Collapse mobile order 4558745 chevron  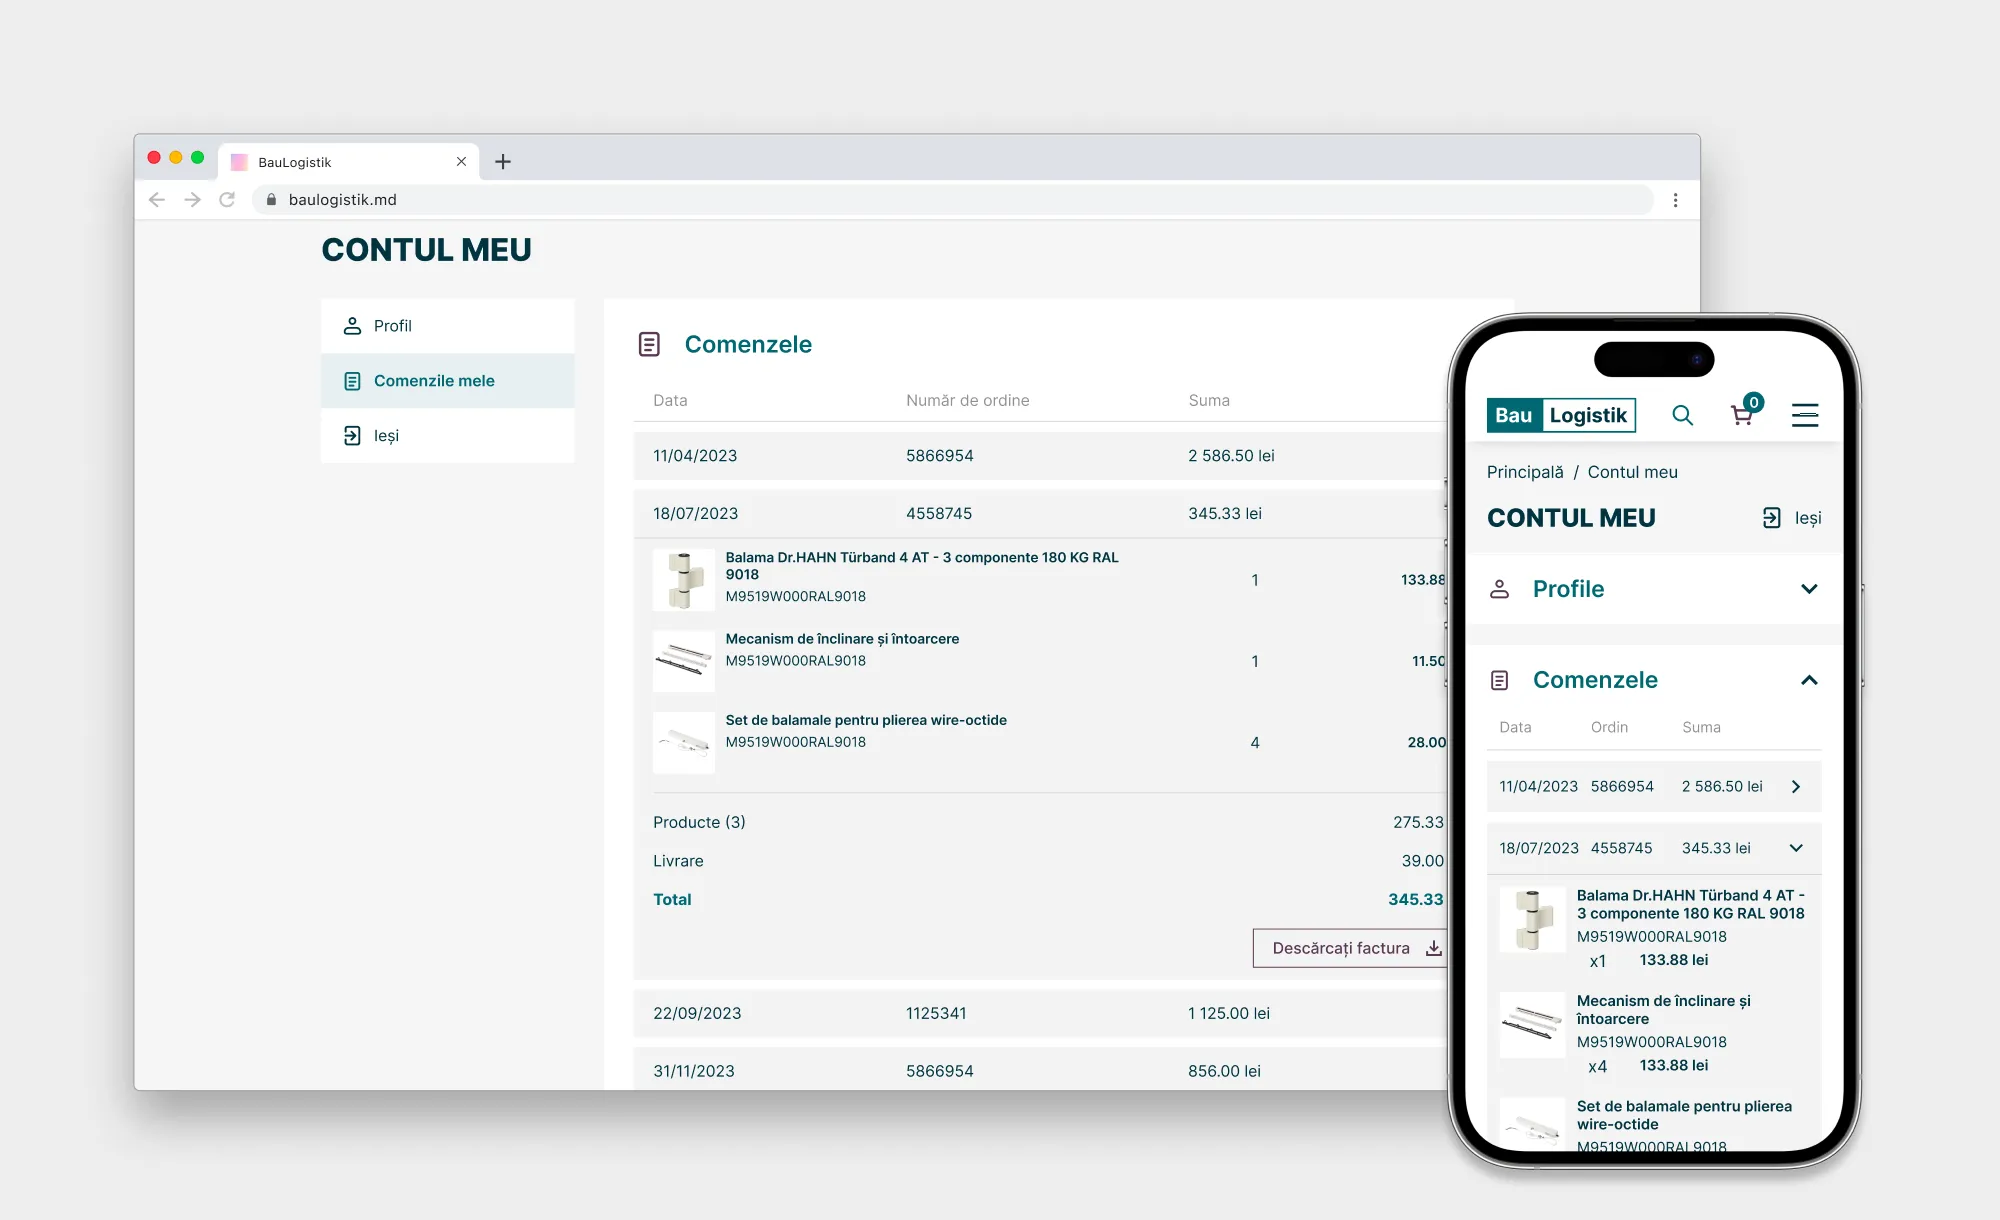click(1796, 848)
